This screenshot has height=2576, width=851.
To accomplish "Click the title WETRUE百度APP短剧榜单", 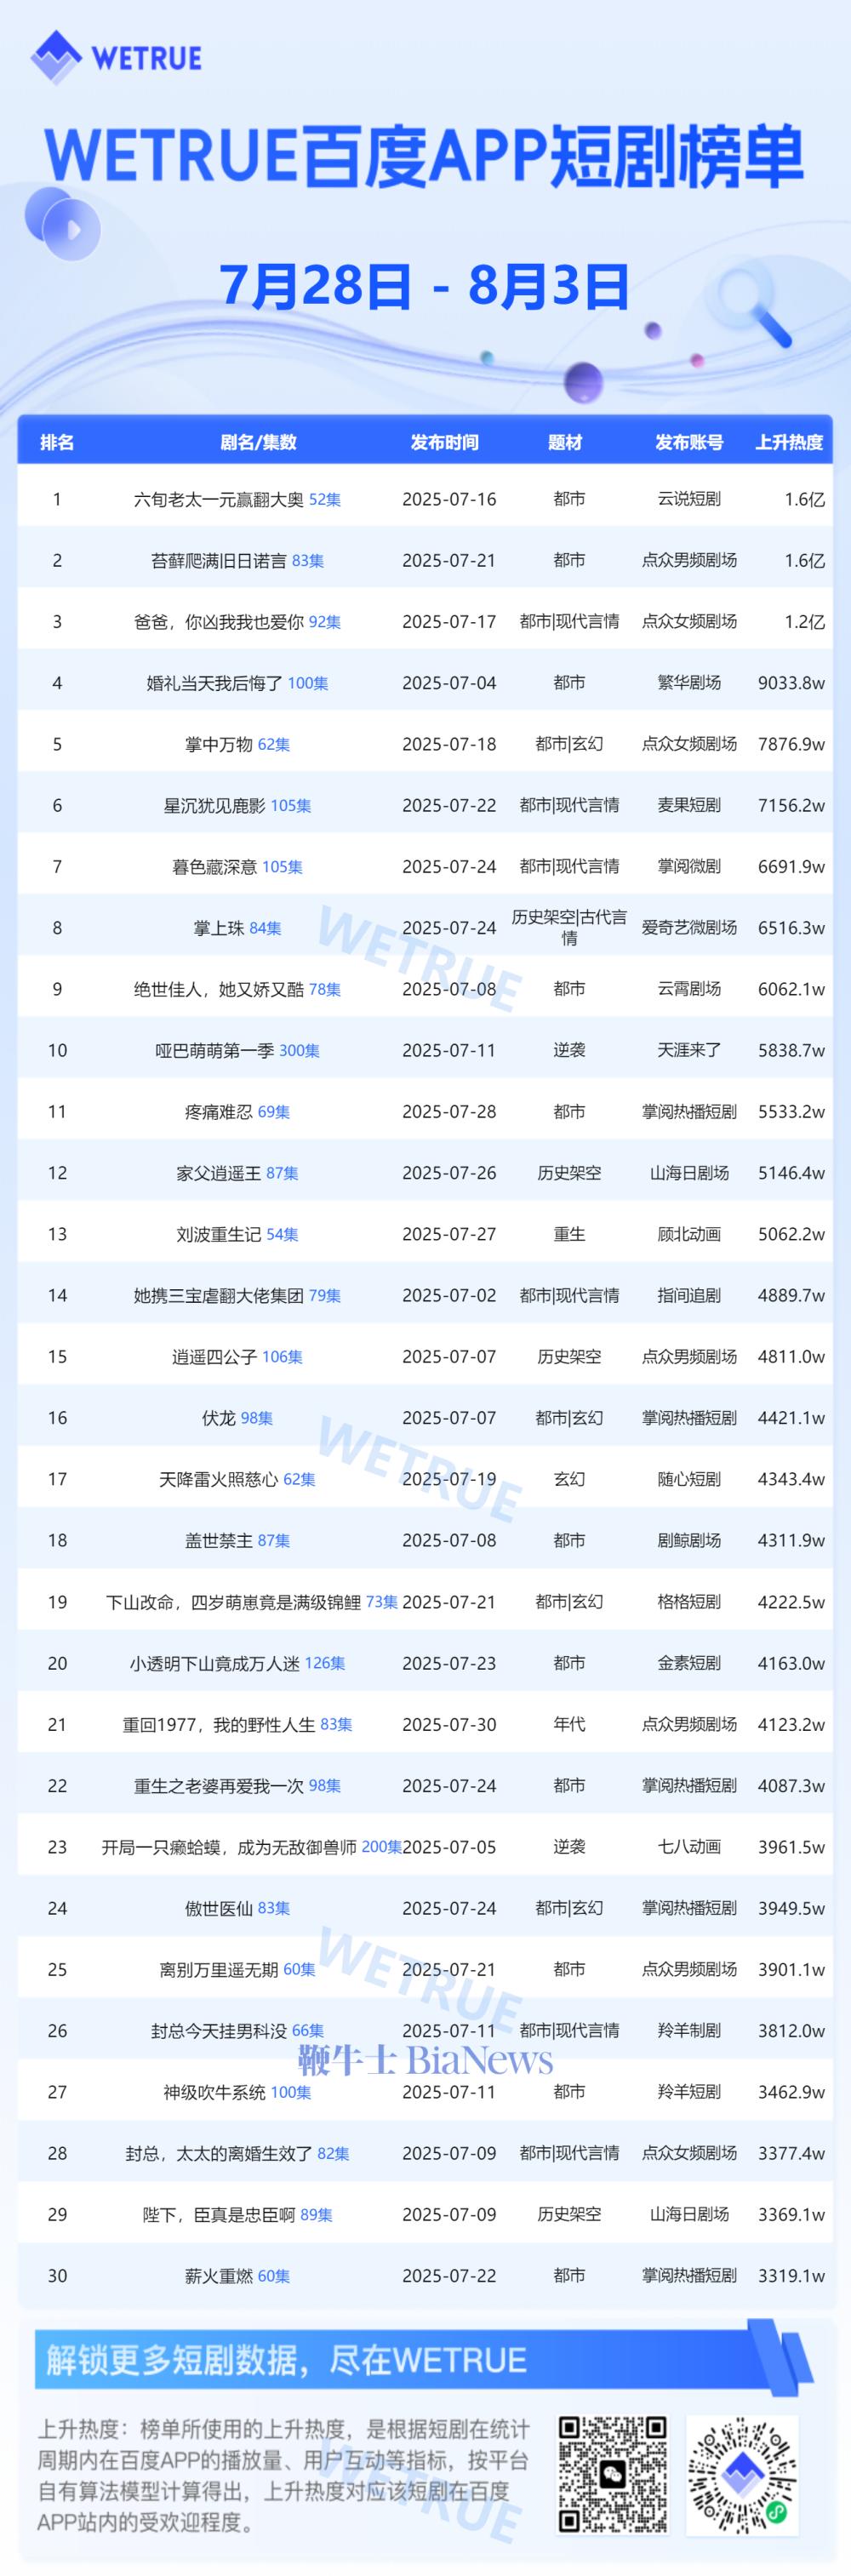I will 424,157.
